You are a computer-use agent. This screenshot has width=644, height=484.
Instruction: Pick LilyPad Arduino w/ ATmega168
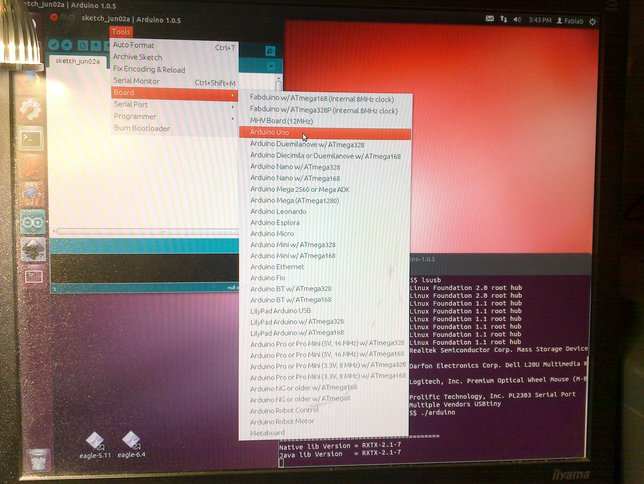324,333
